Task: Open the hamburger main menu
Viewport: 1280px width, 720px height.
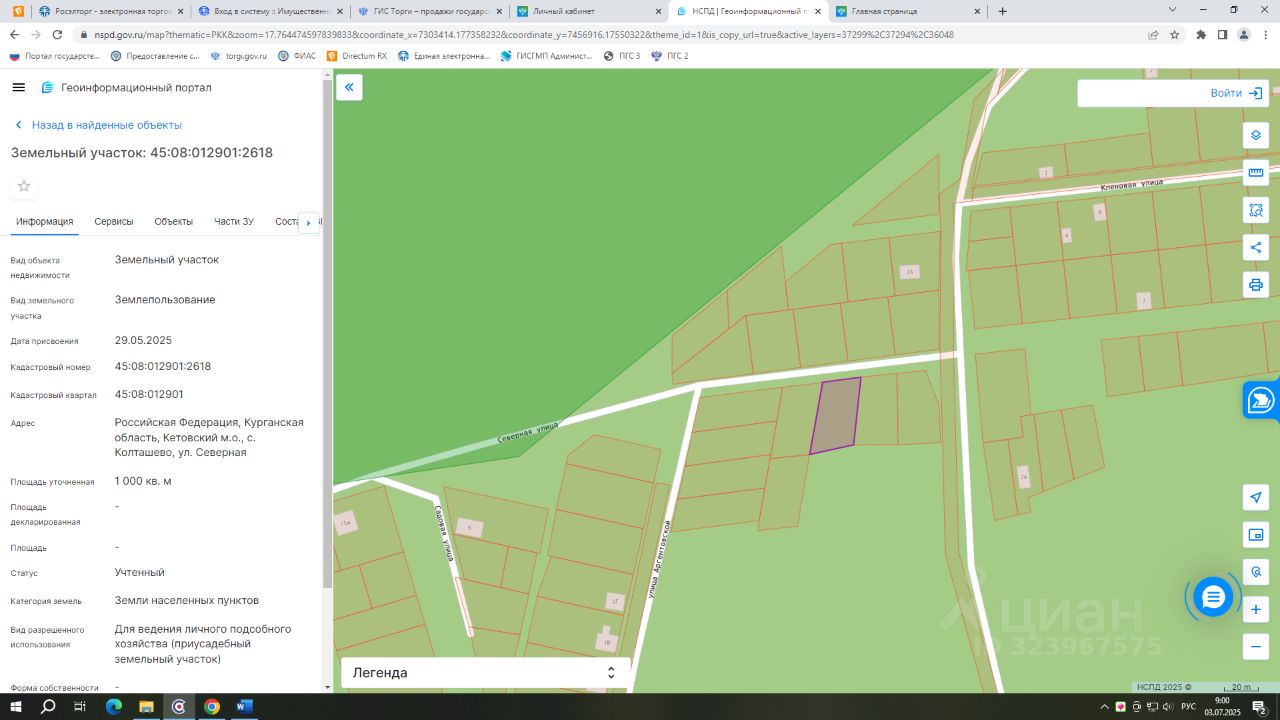Action: (18, 87)
